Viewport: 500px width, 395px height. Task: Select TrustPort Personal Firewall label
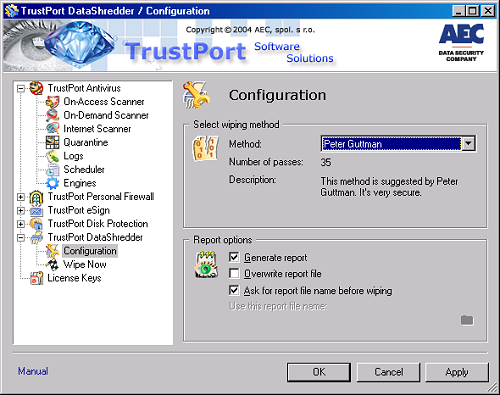(x=101, y=196)
